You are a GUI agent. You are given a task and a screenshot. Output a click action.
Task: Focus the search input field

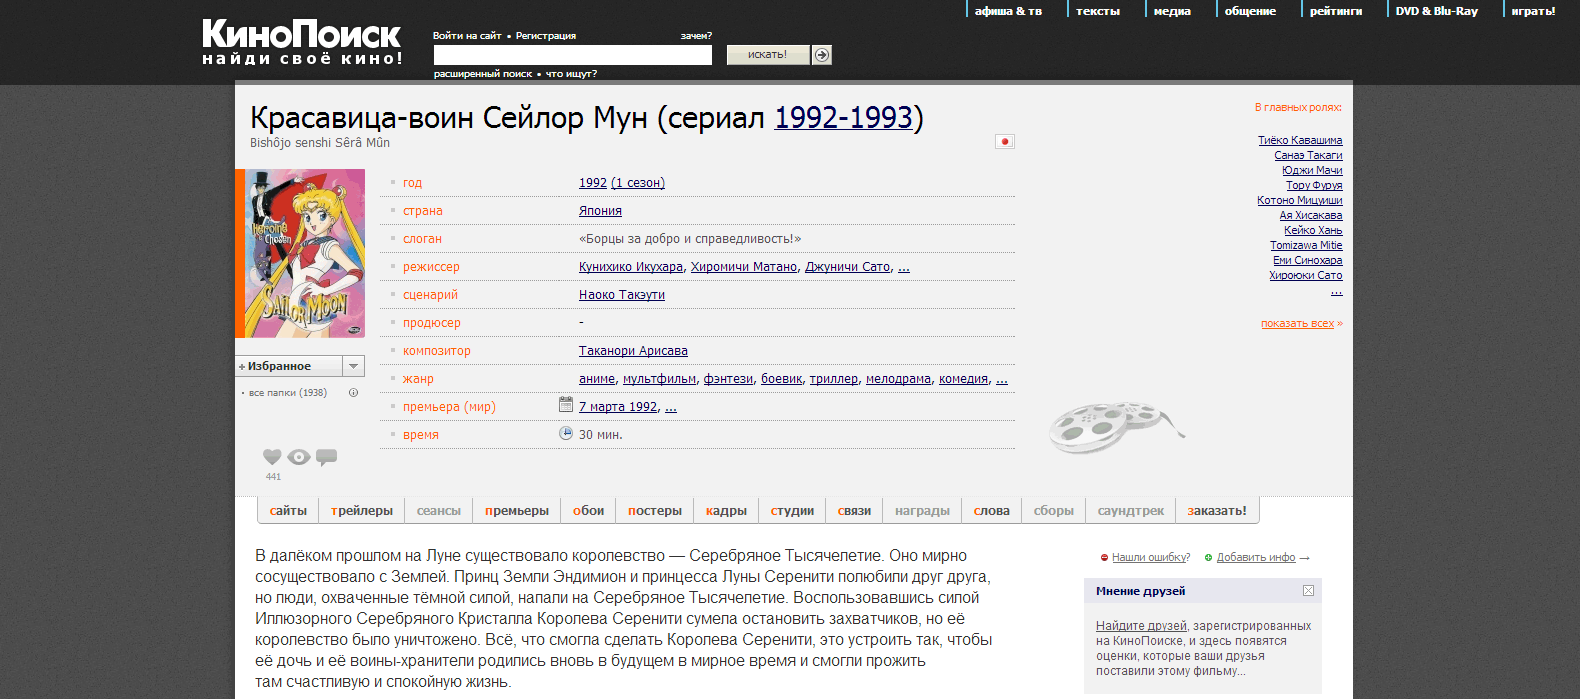(572, 55)
